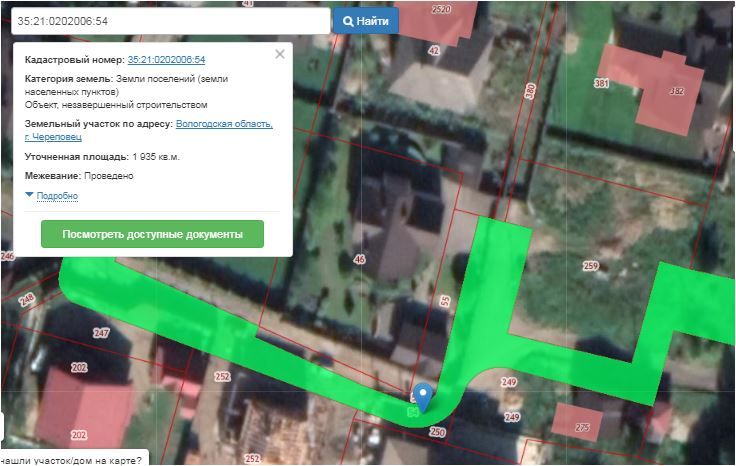Select parcel labeled 259 on the map

tap(590, 266)
